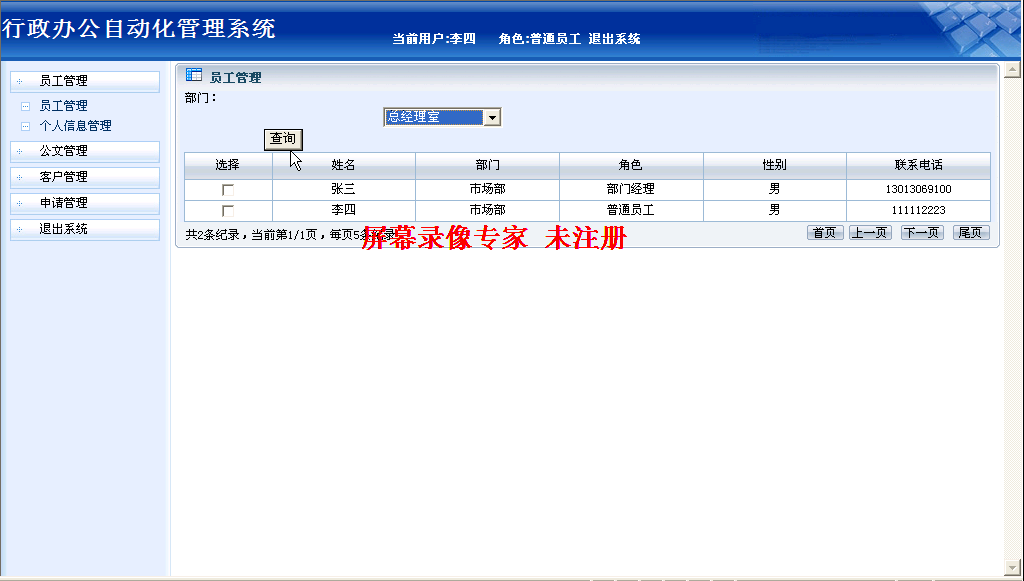
Task: Click the vertical scrollbar up arrow
Action: [1012, 69]
